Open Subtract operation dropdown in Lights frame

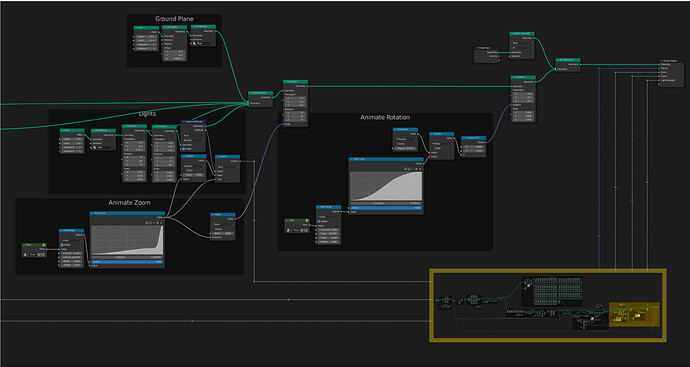194,166
